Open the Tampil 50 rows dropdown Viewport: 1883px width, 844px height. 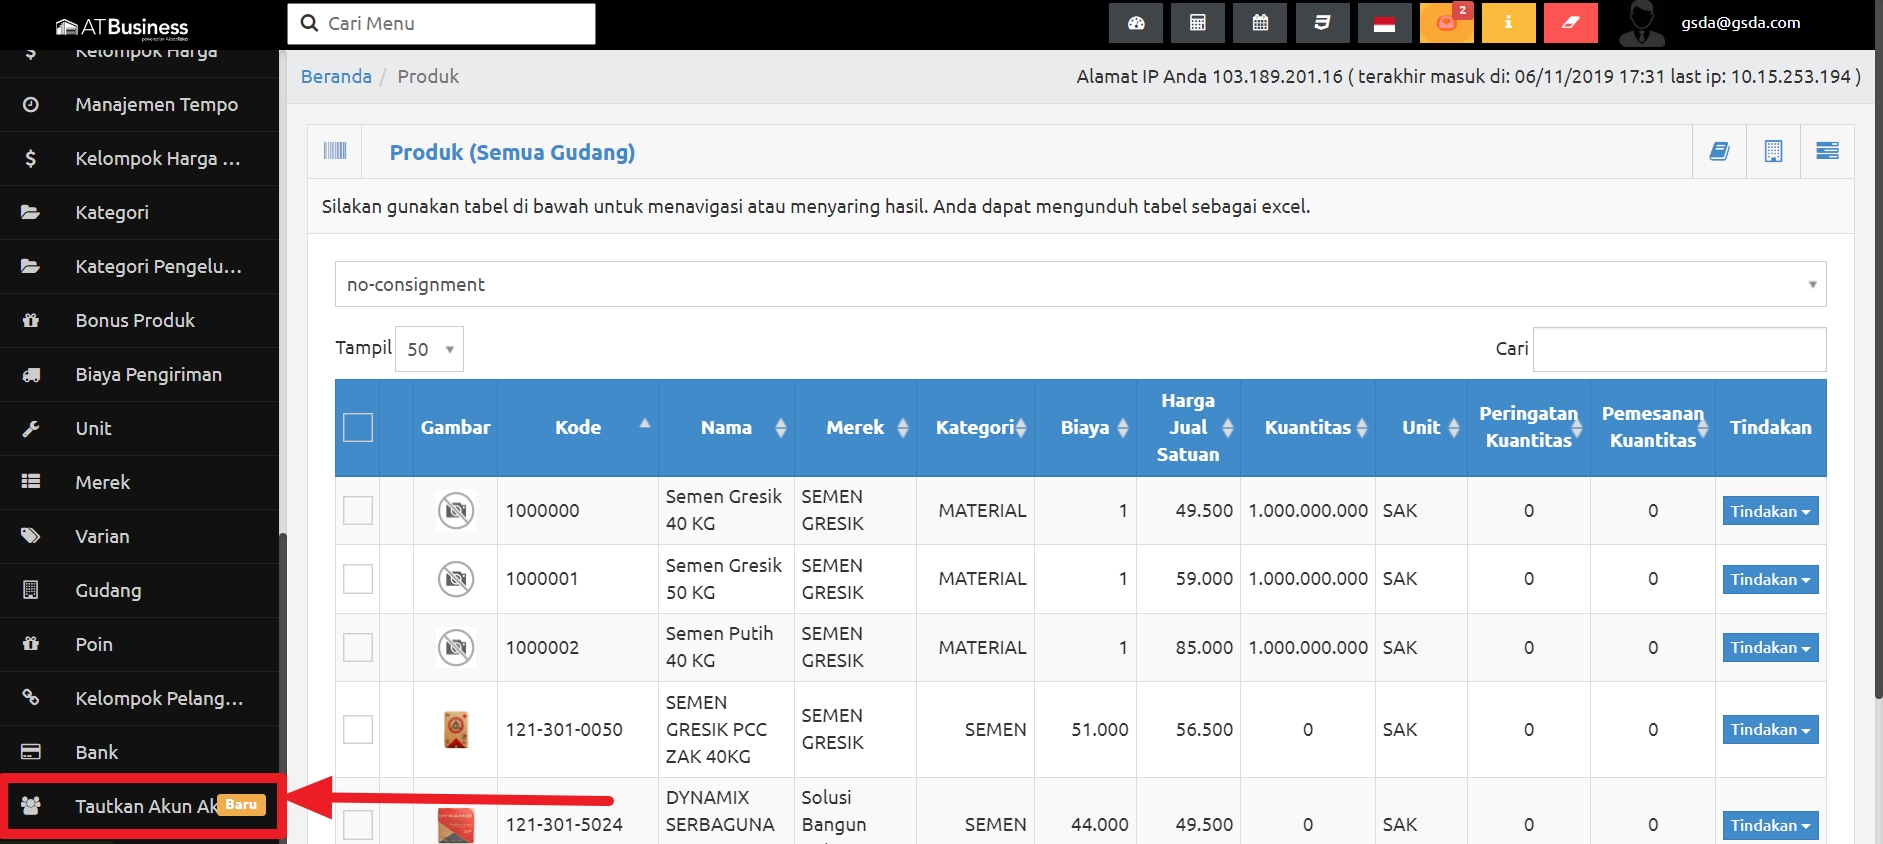(x=429, y=349)
